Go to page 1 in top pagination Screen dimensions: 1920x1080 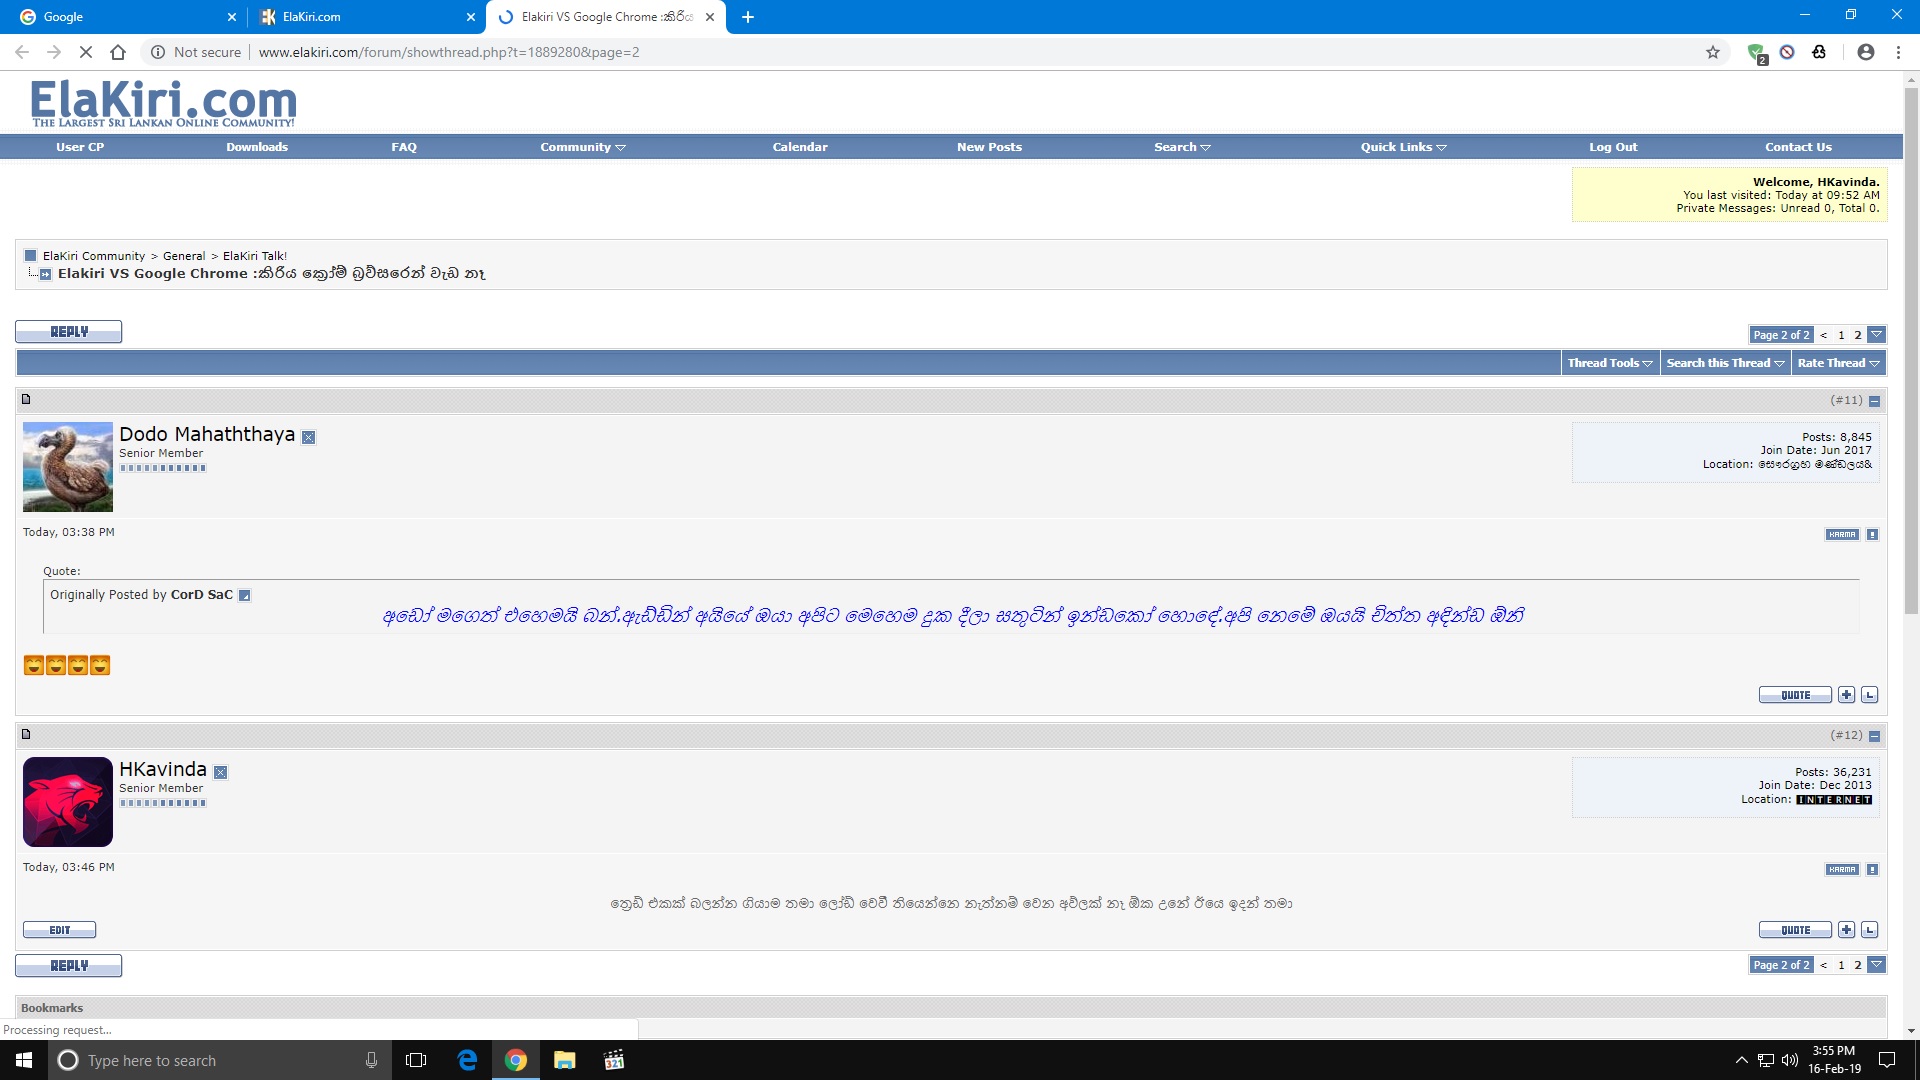[1841, 335]
